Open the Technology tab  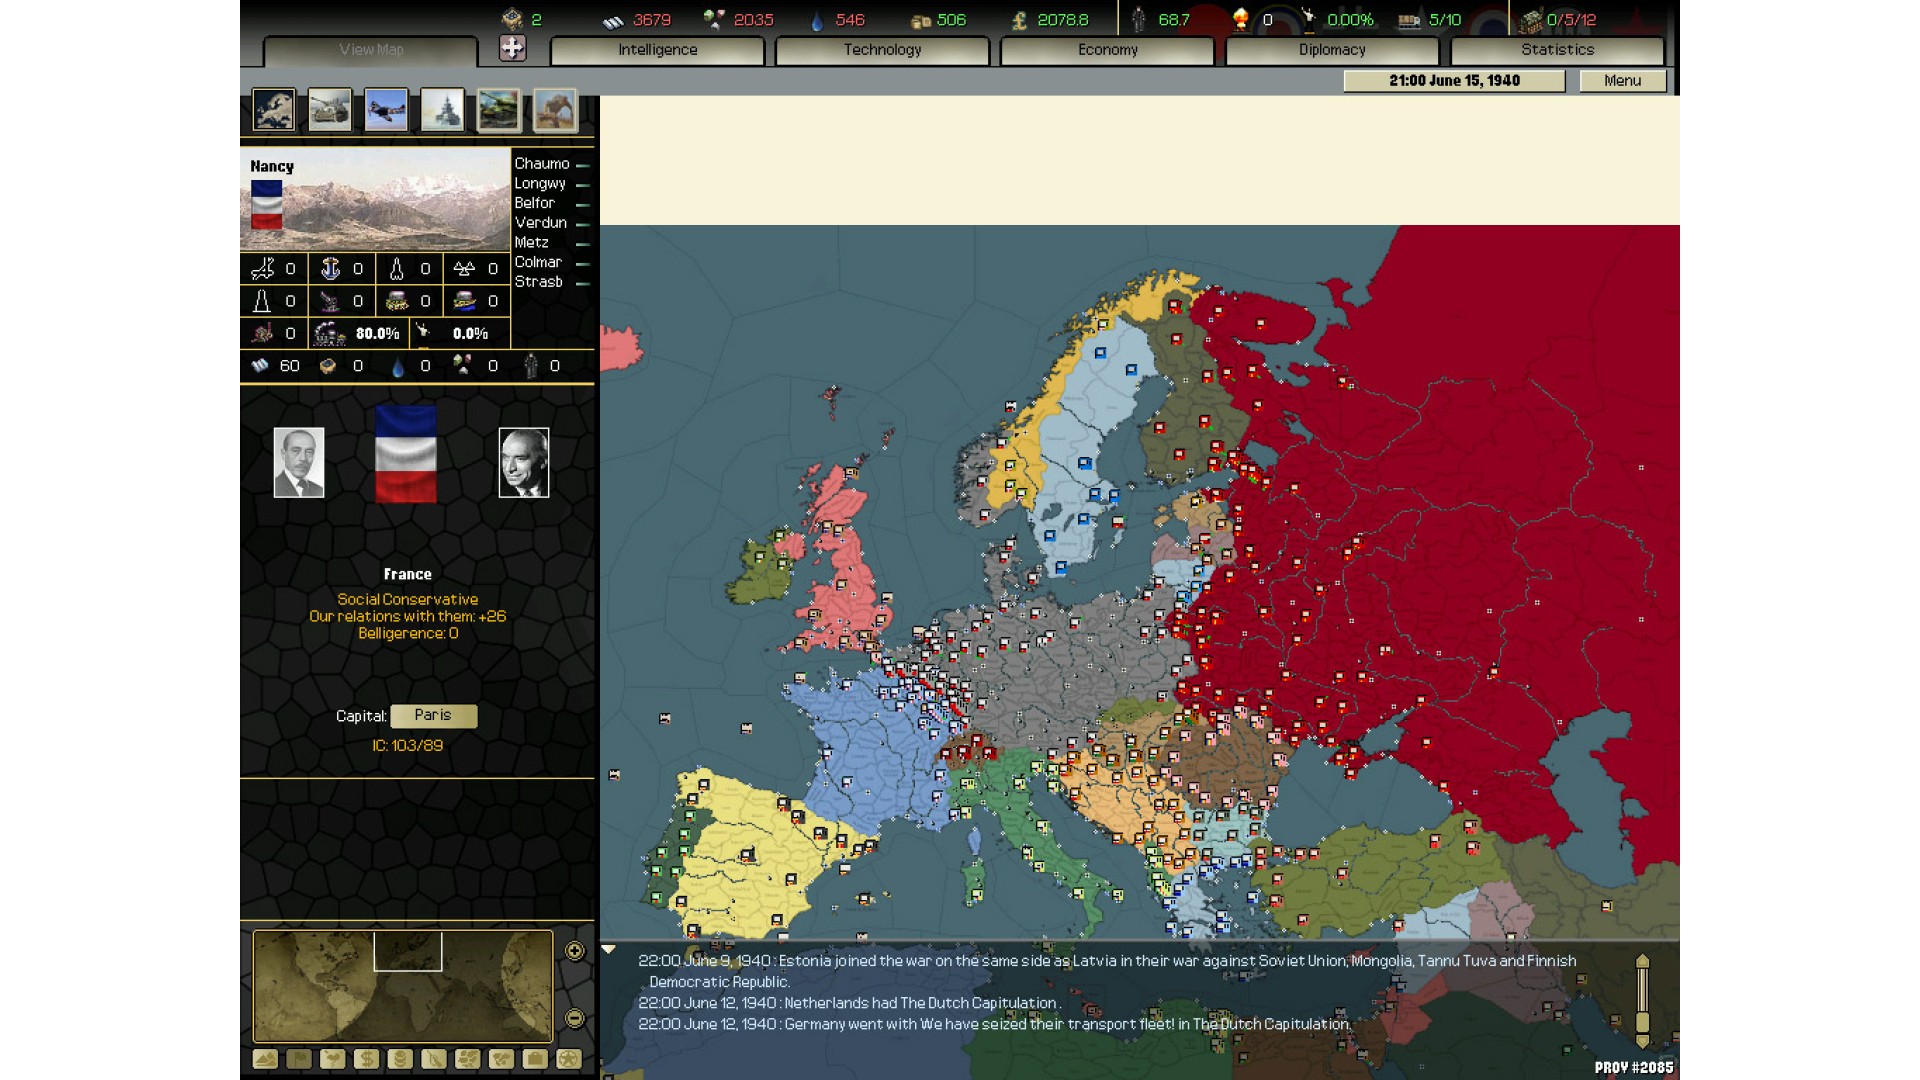tap(882, 50)
